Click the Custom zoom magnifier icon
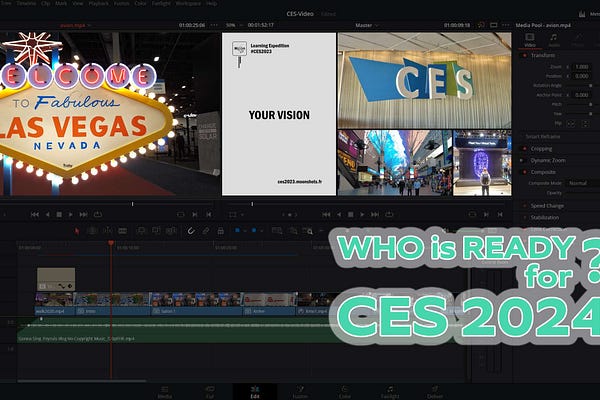 coord(308,231)
